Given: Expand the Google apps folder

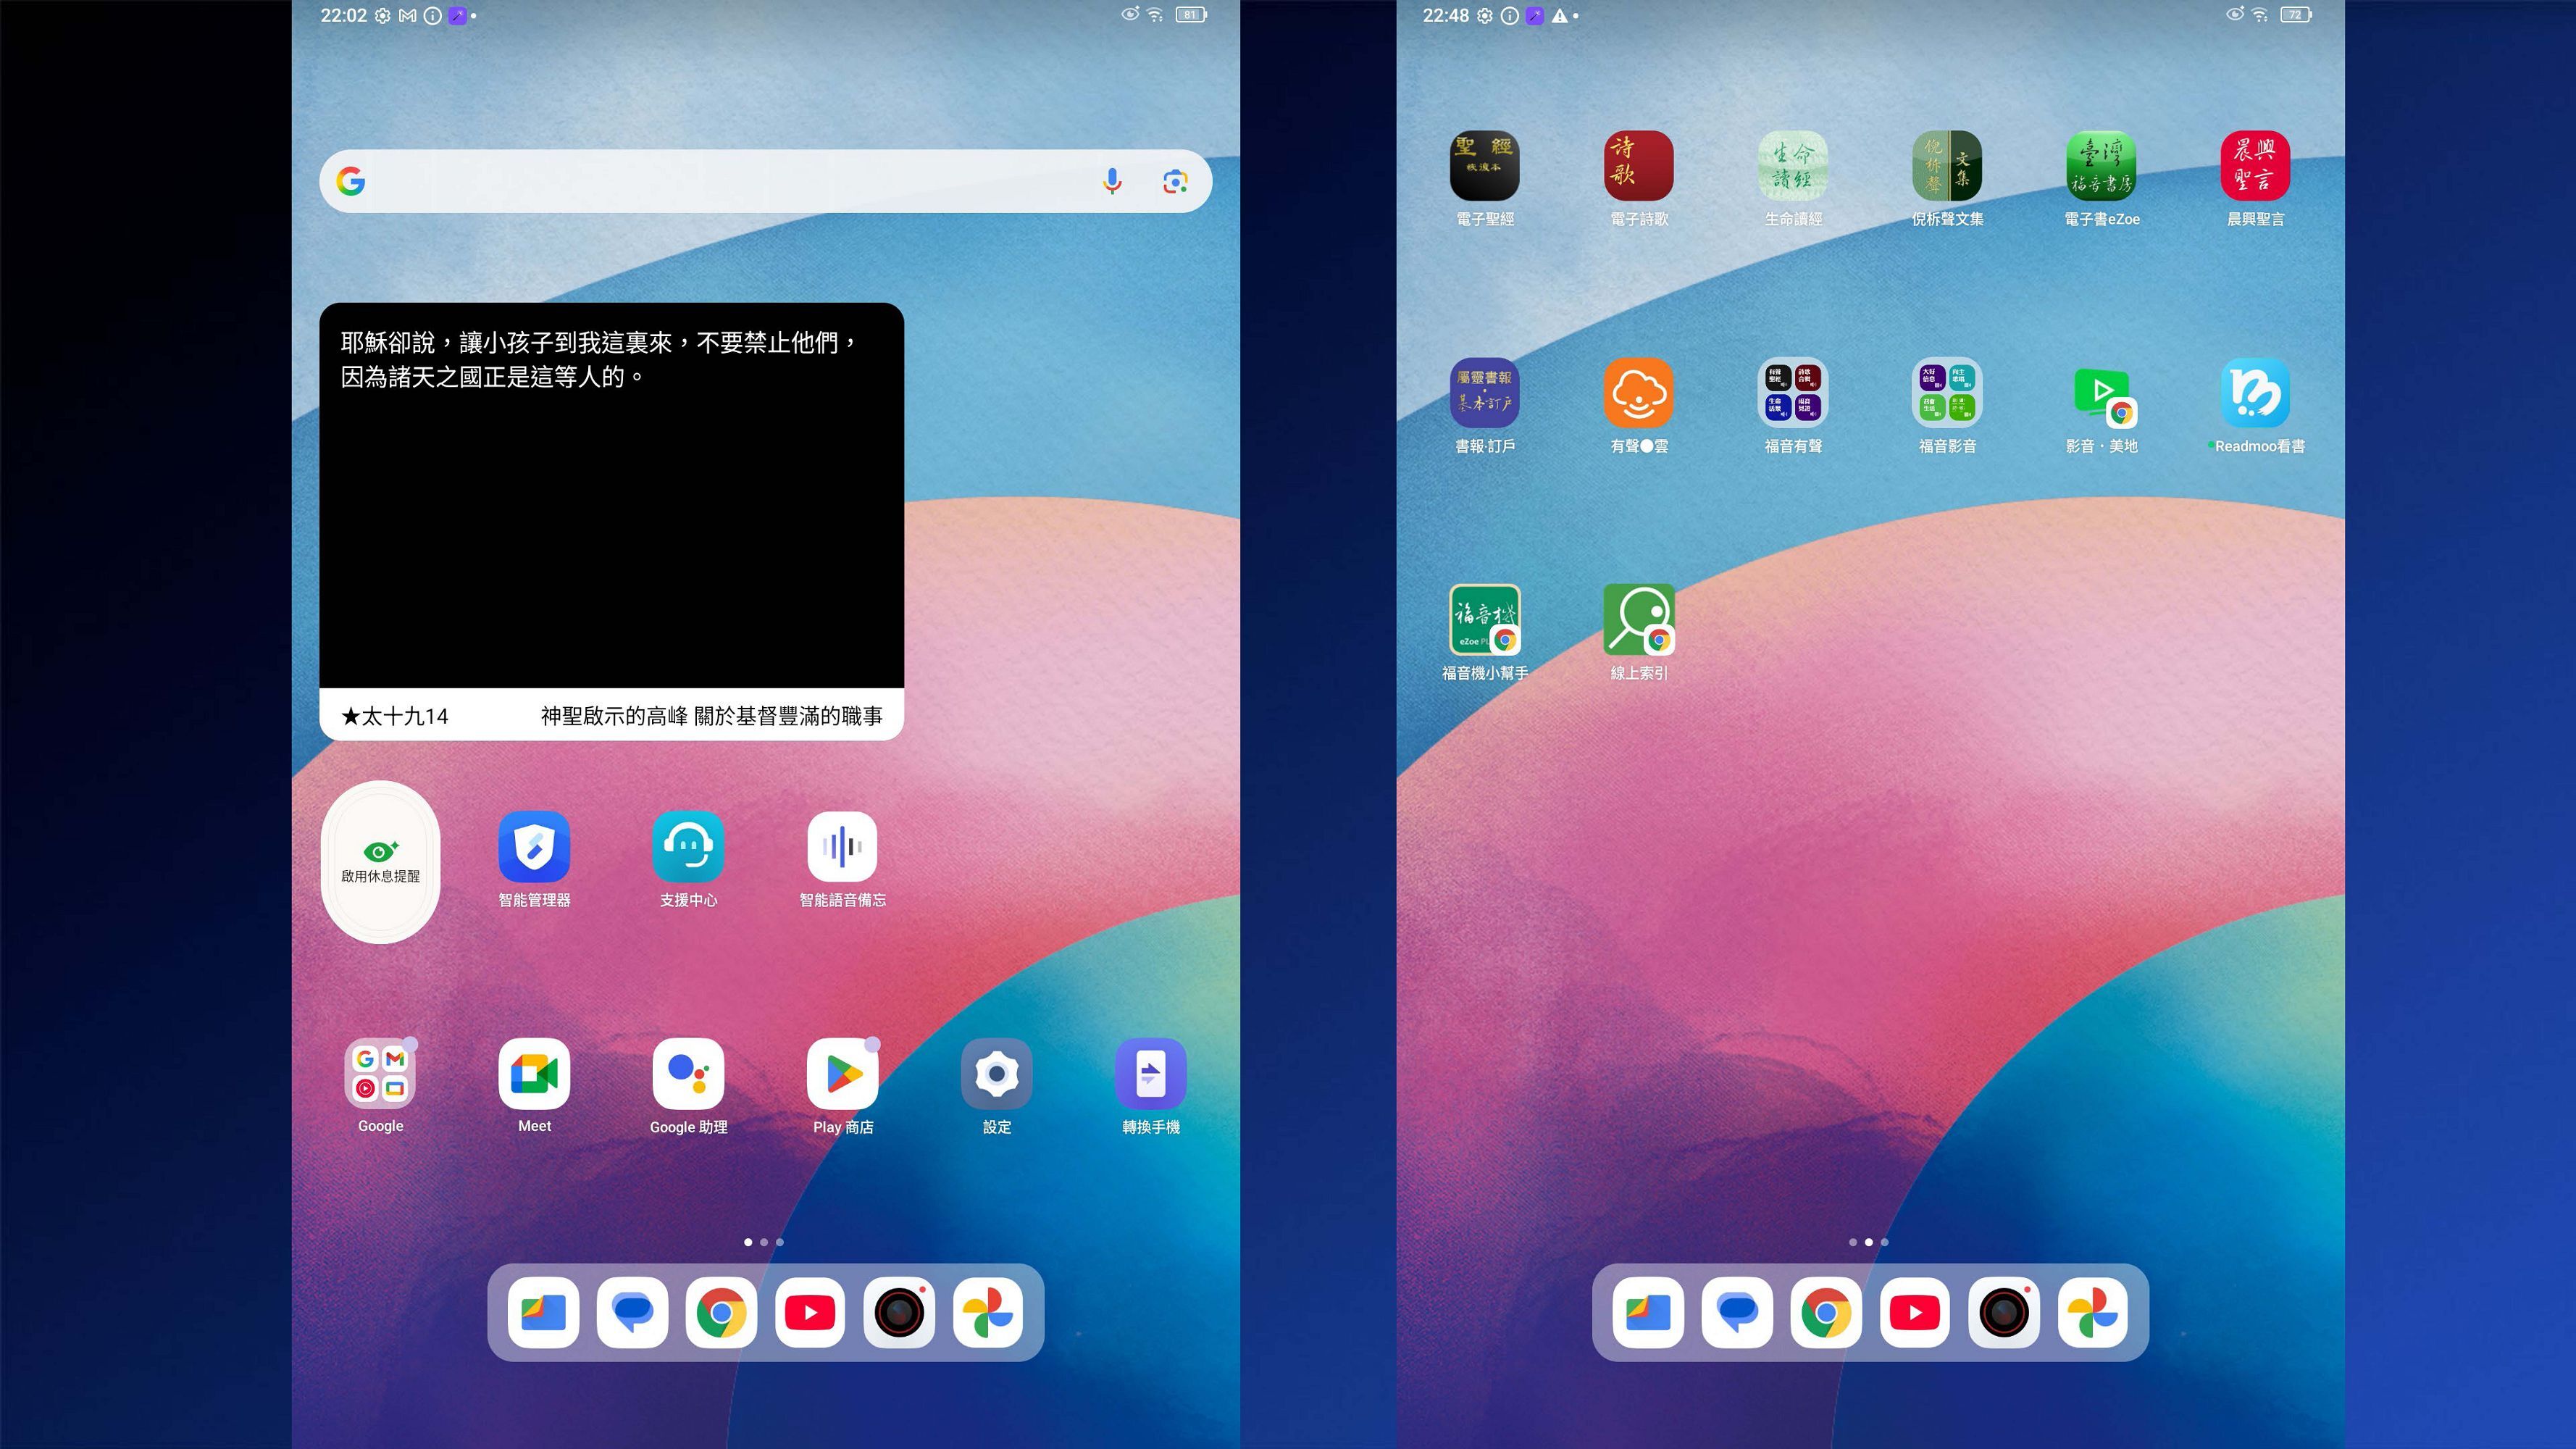Looking at the screenshot, I should coord(380,1074).
